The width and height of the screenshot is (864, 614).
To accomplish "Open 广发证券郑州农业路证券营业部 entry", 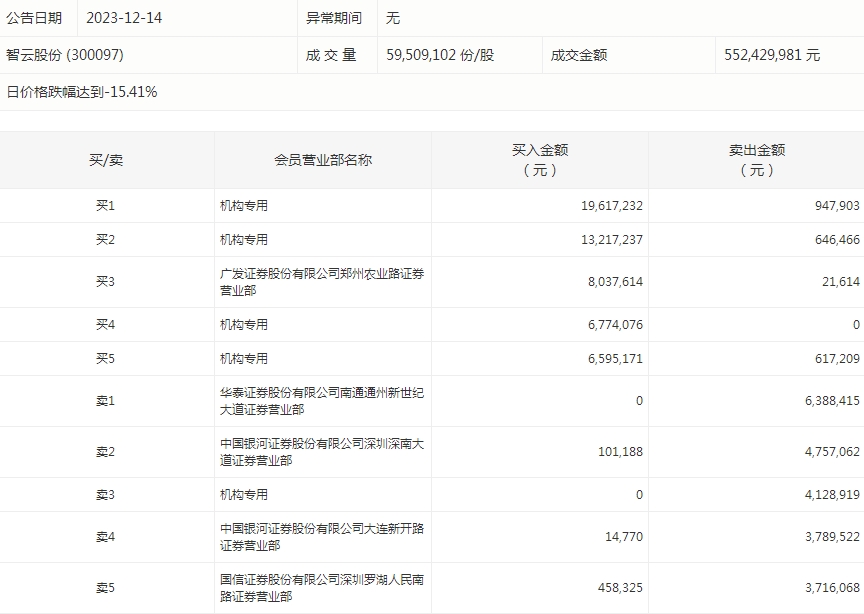I will [322, 281].
